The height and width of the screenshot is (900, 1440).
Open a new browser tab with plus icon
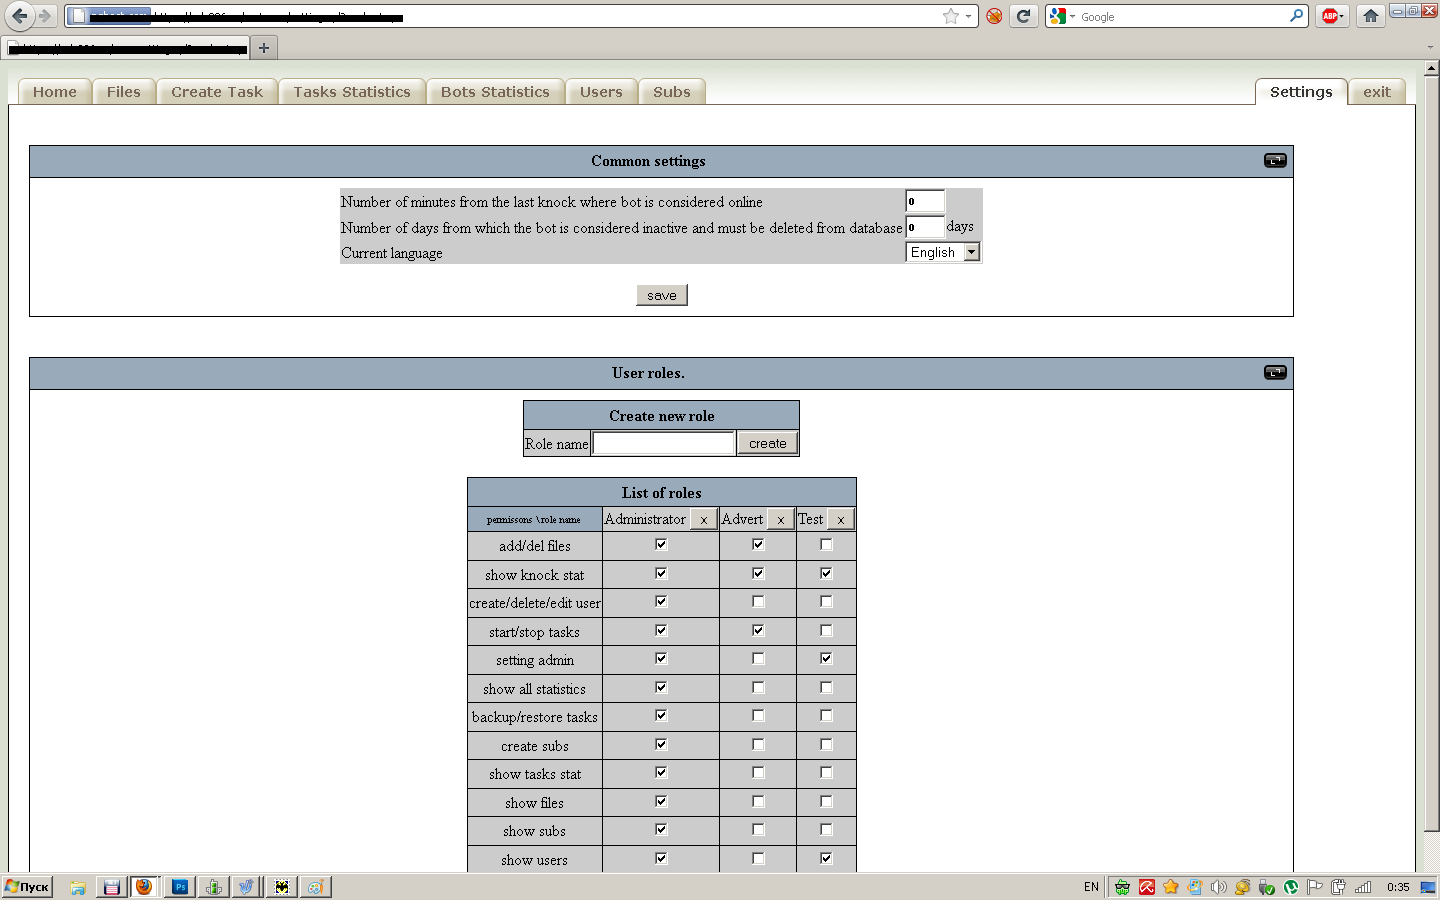pos(264,48)
